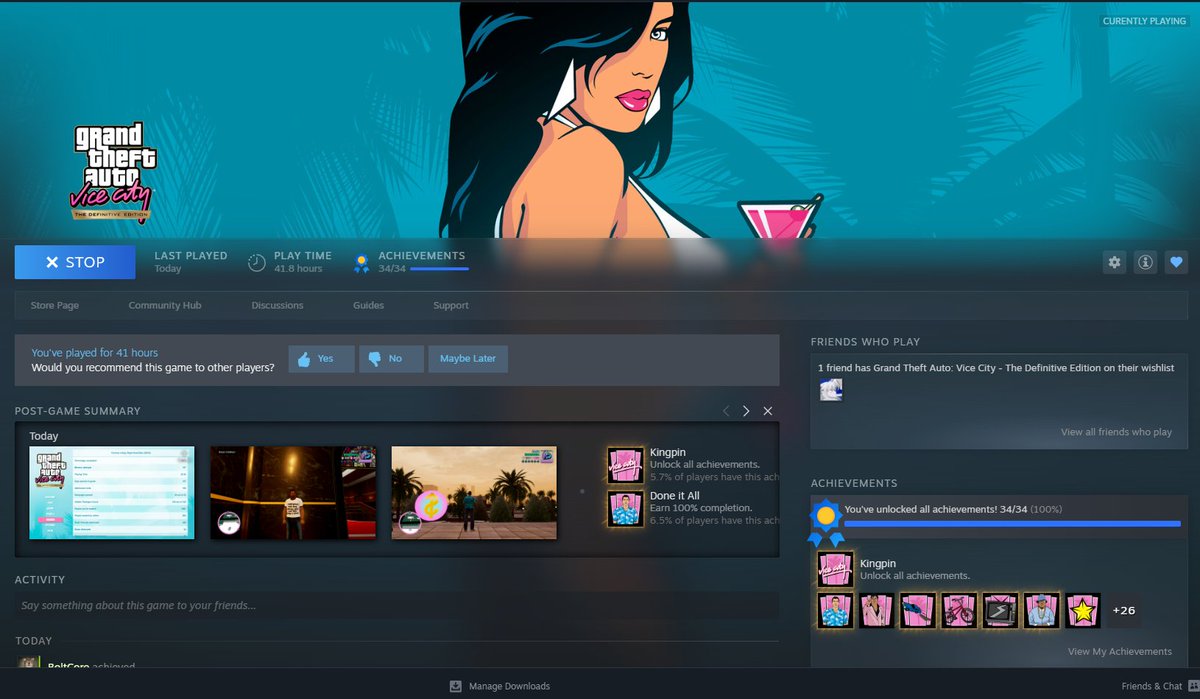Select No for game recommendation
This screenshot has width=1200, height=699.
pyautogui.click(x=391, y=359)
